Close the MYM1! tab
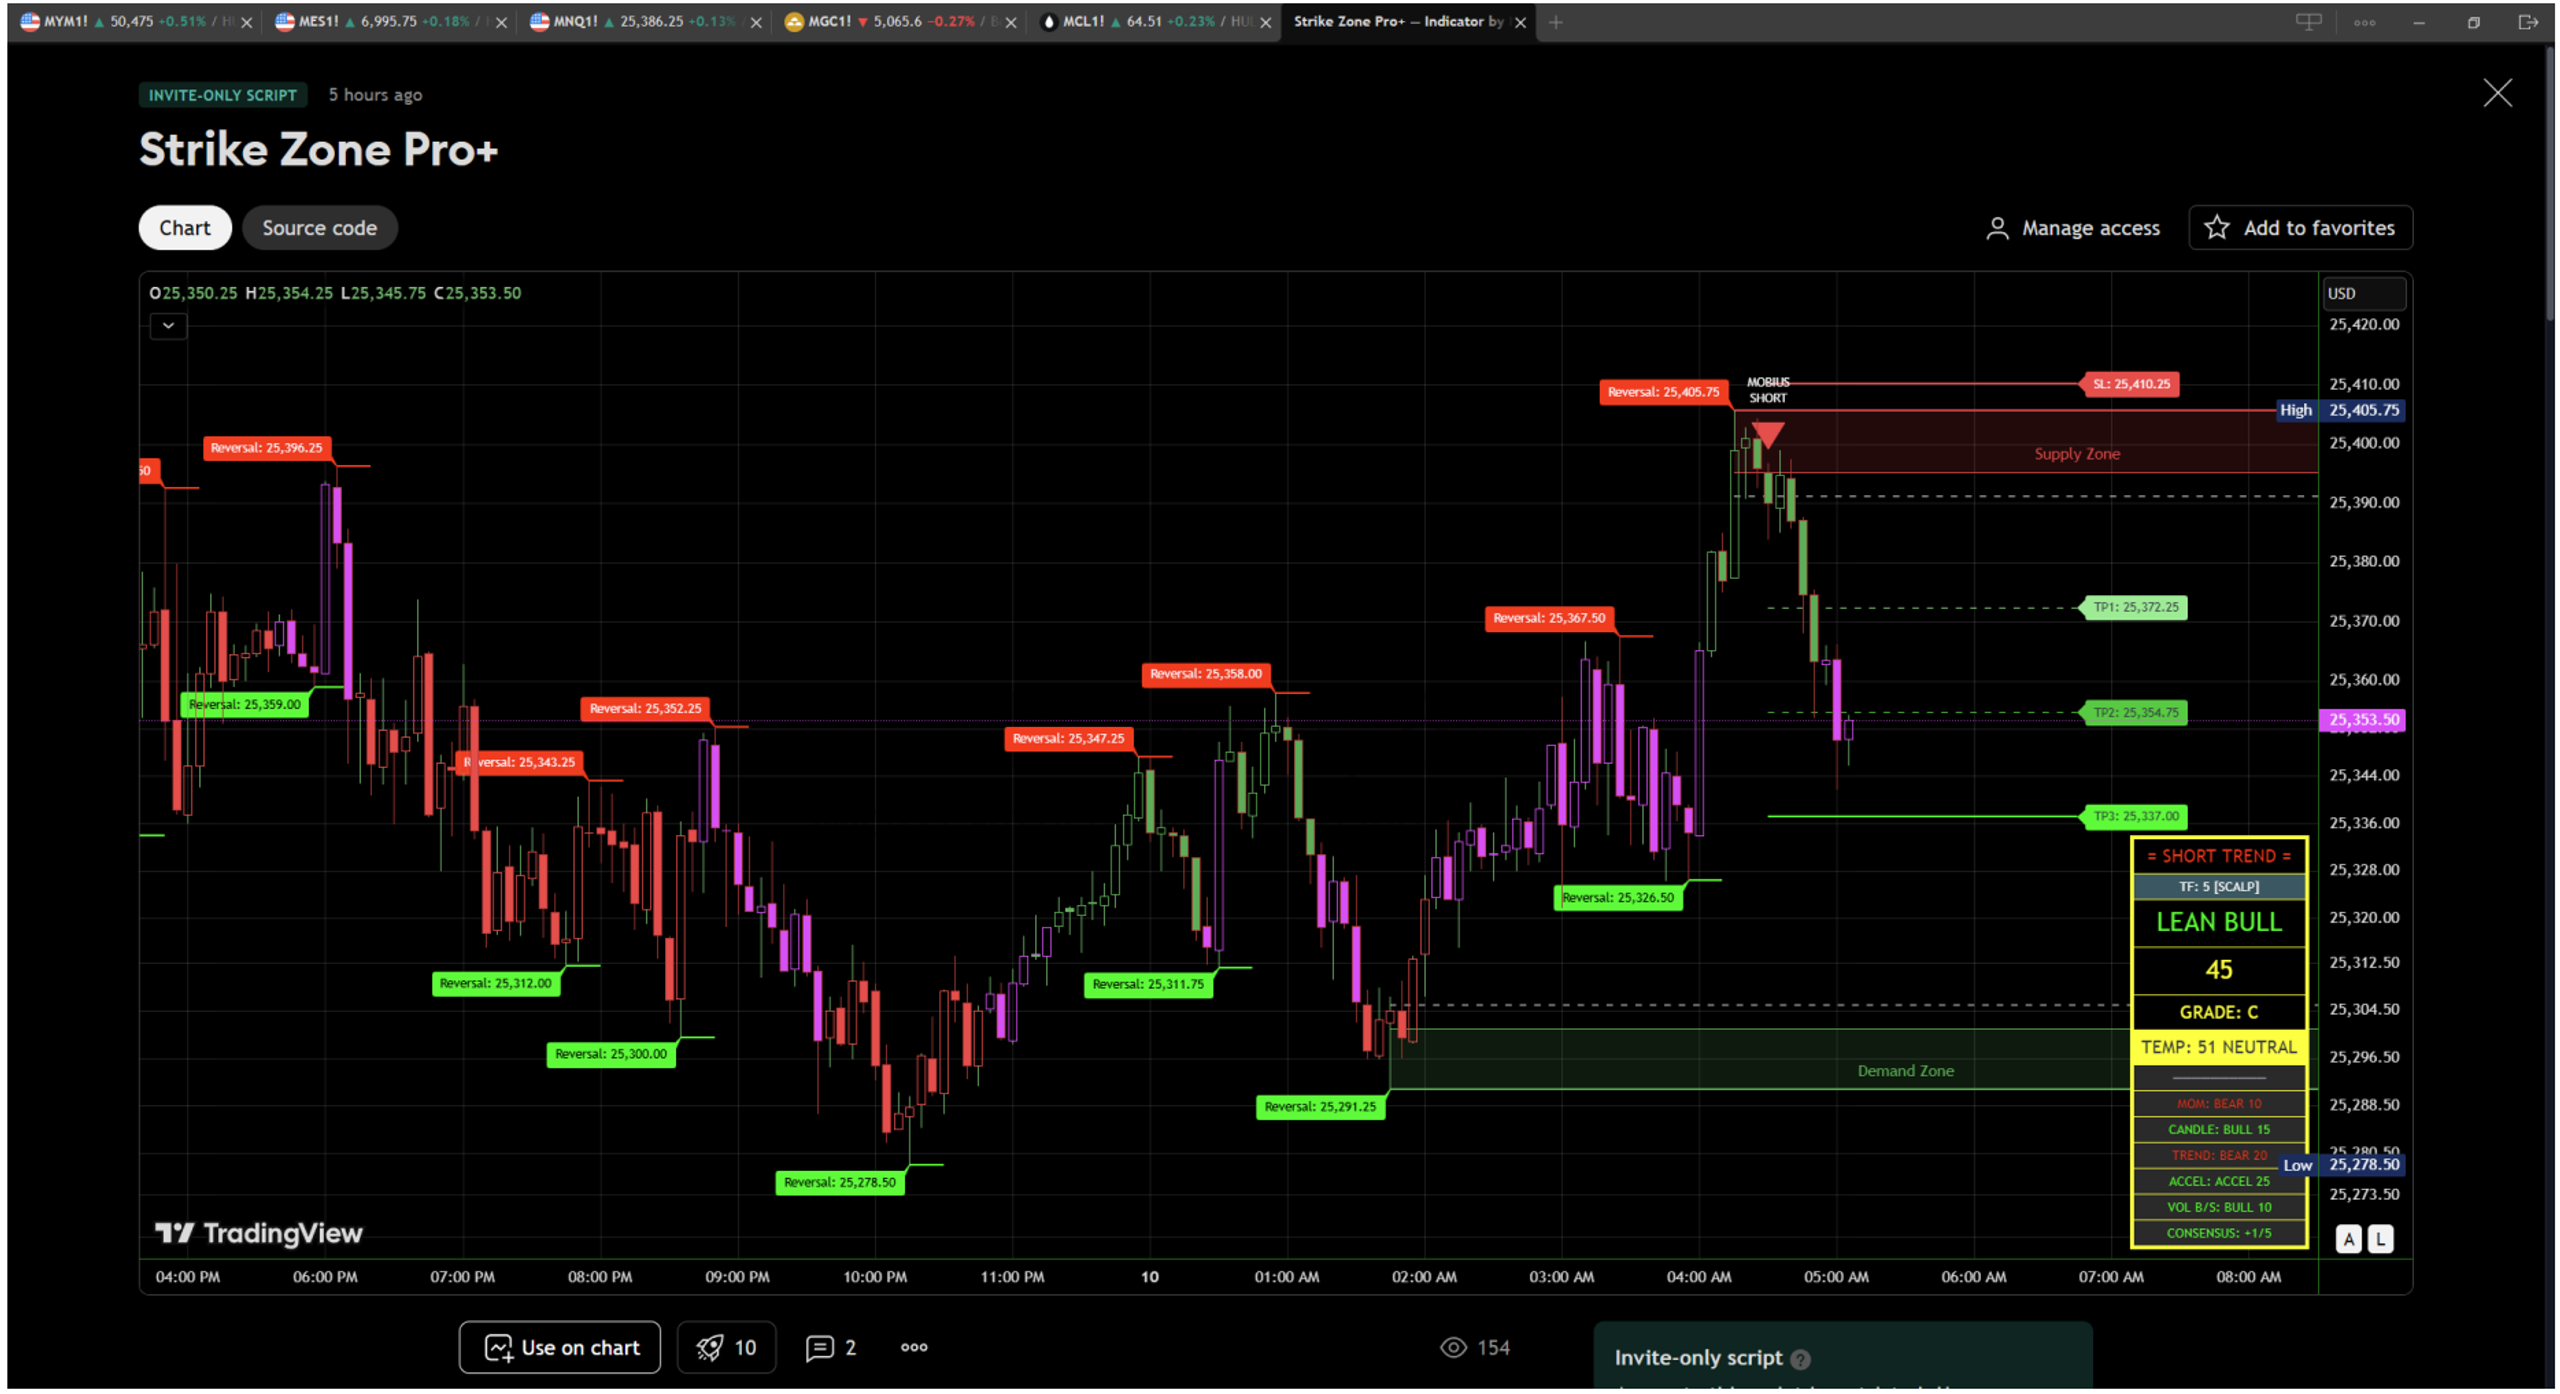Image resolution: width=2560 pixels, height=1394 pixels. (x=247, y=22)
